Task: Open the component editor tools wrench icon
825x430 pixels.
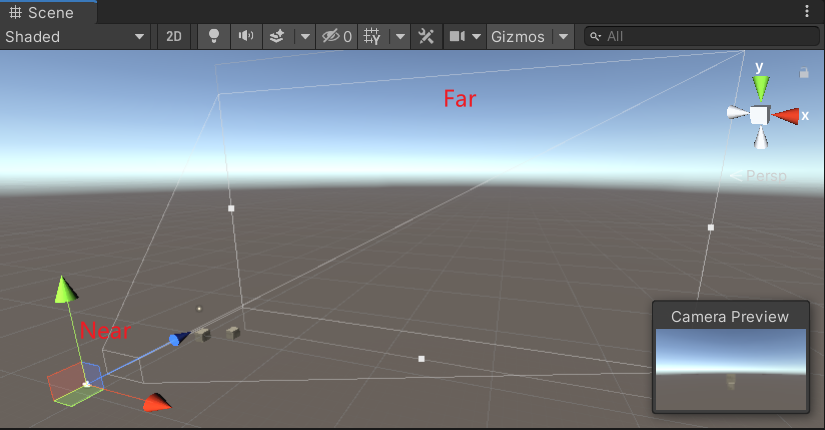Action: [x=426, y=37]
